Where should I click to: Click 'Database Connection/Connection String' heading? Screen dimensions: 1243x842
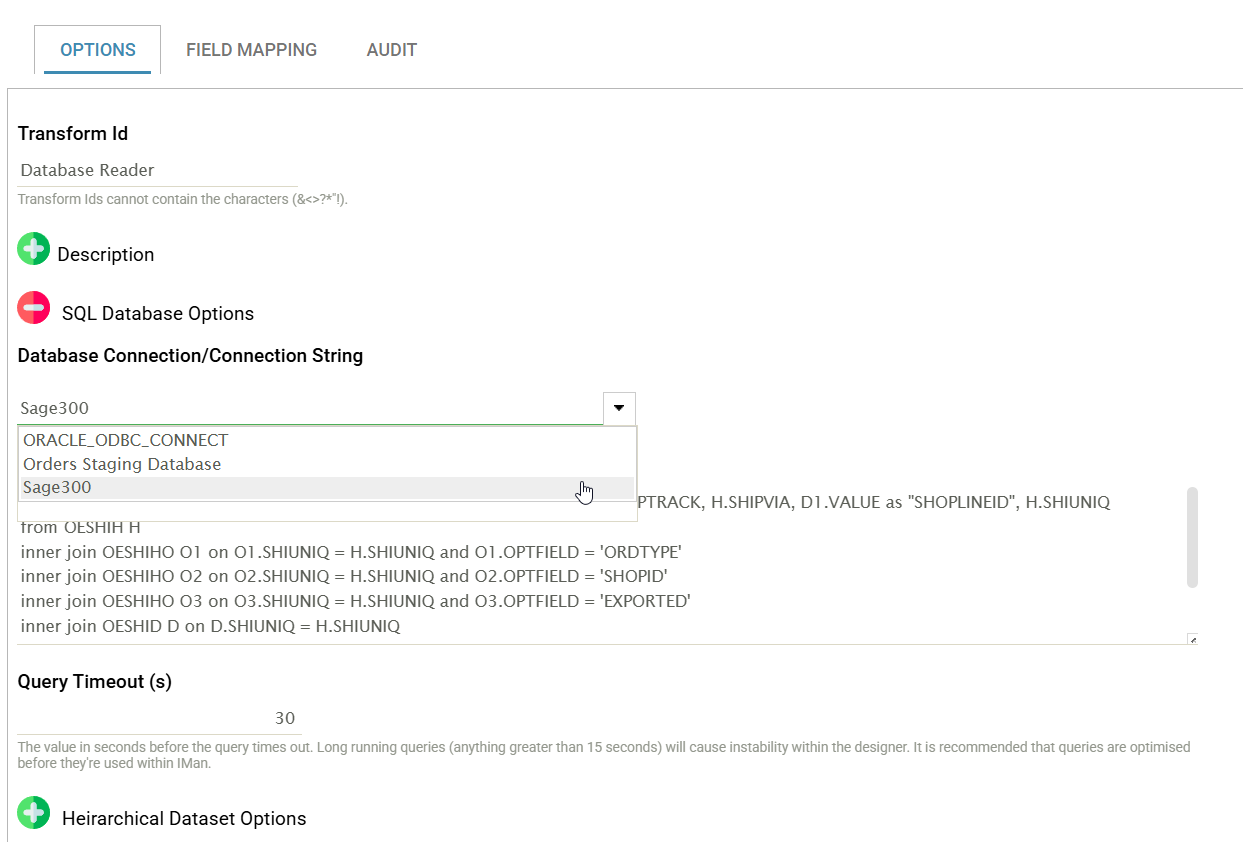tap(190, 355)
